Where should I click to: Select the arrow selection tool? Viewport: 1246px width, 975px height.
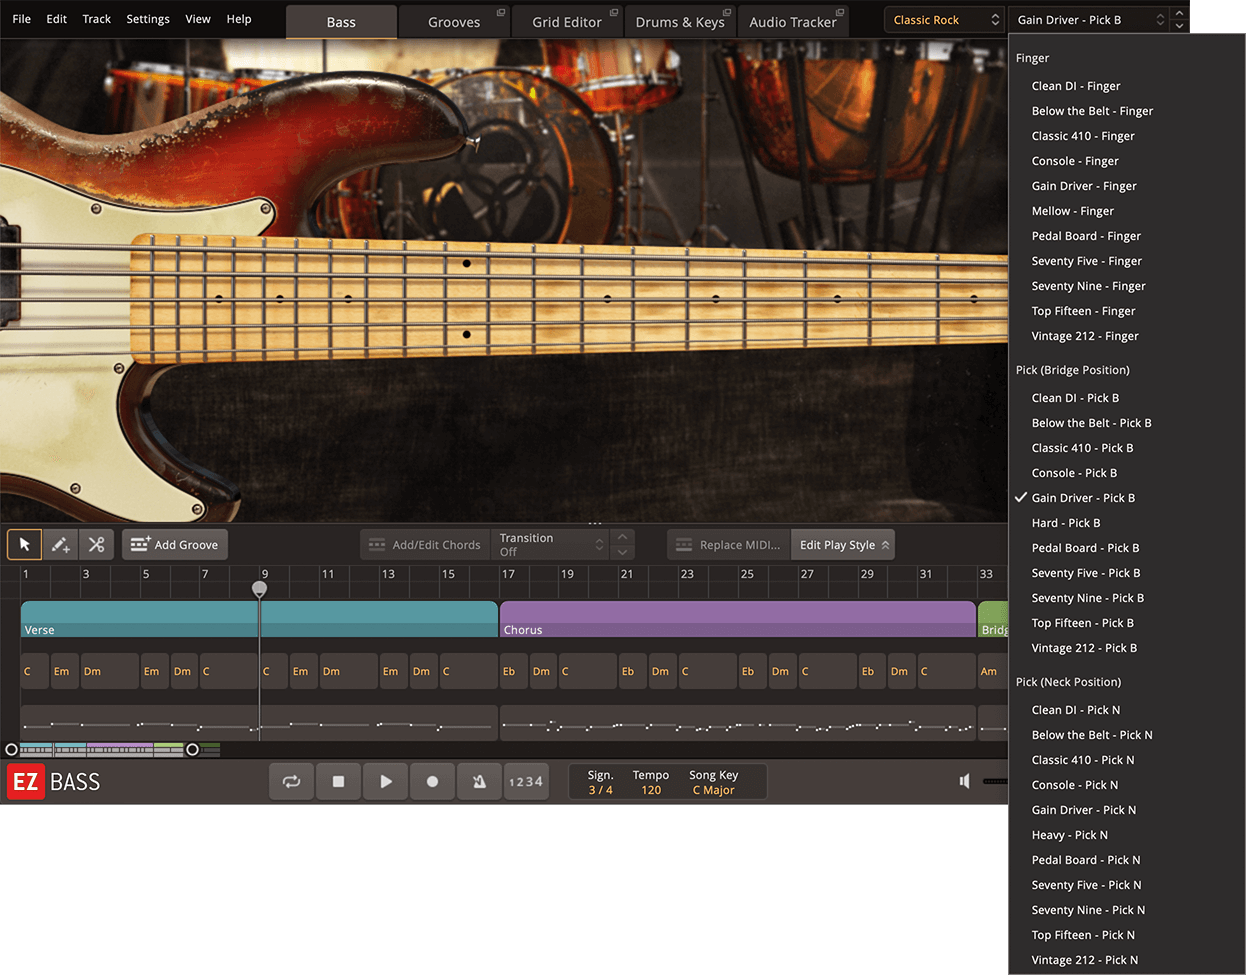point(24,544)
